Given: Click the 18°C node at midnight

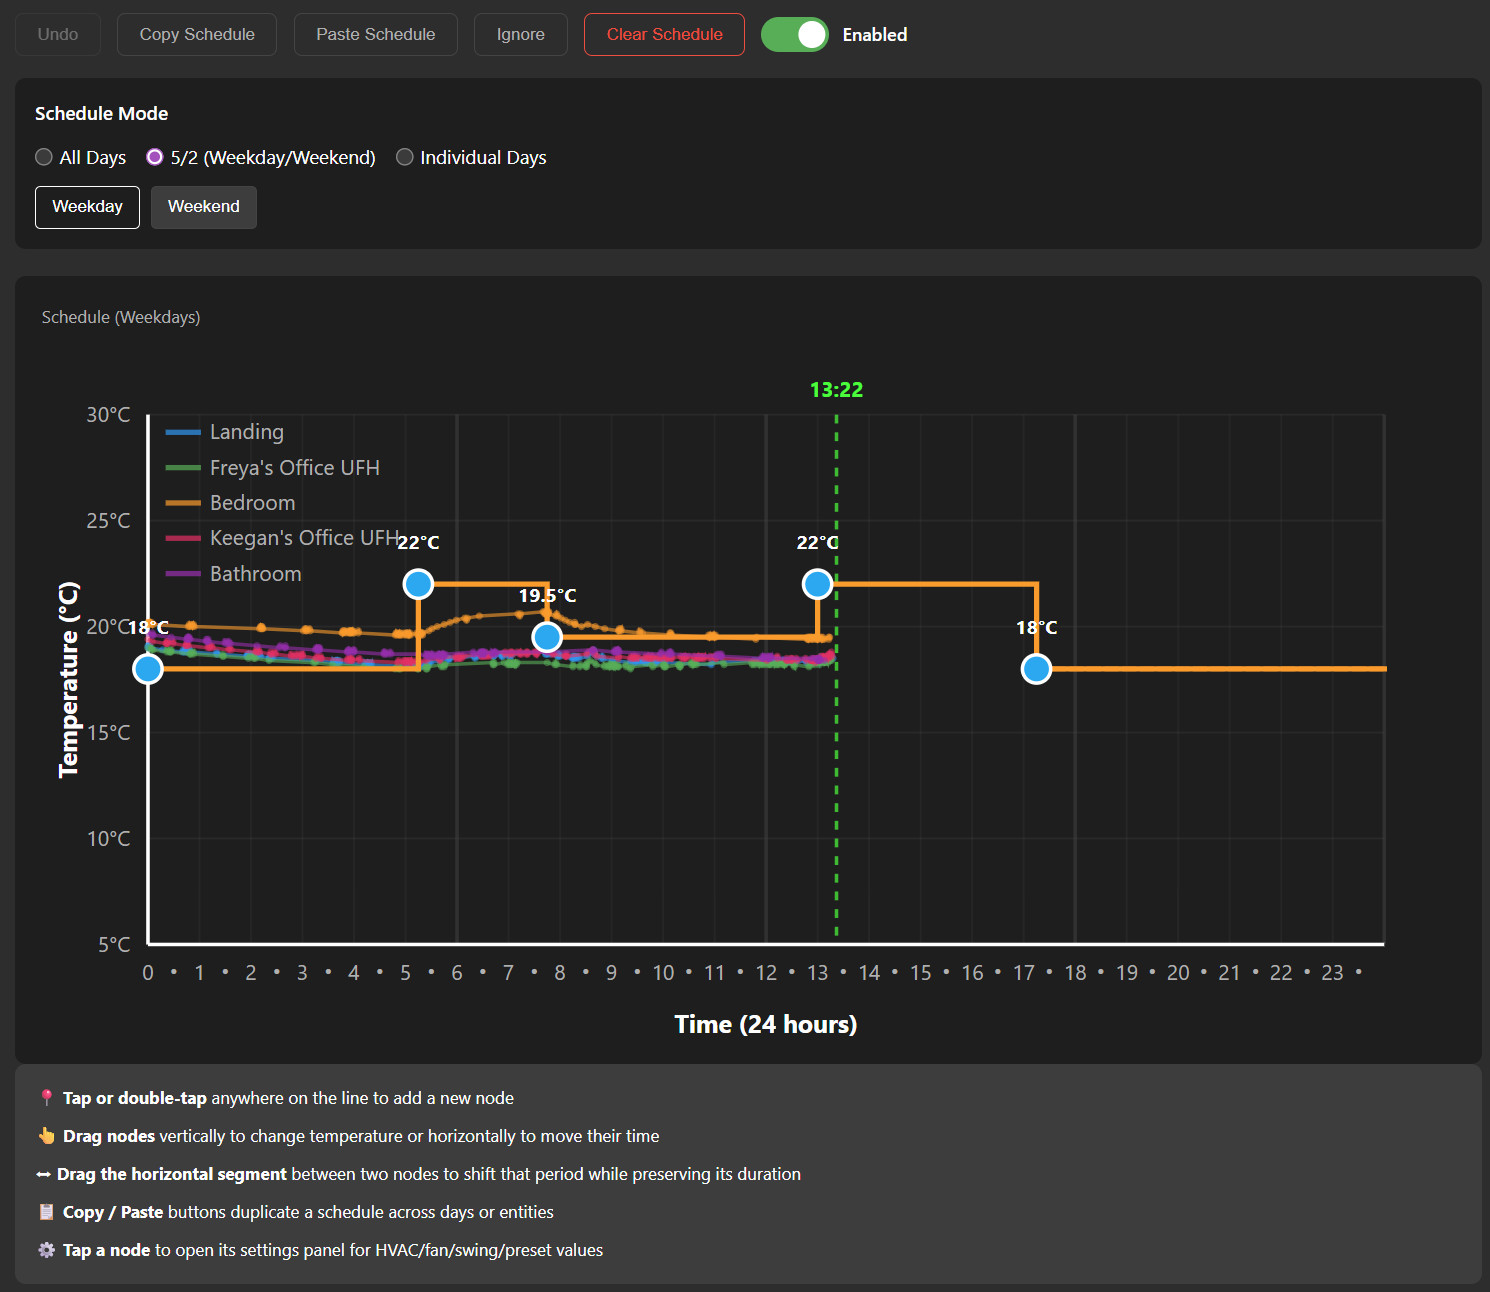Looking at the screenshot, I should pos(148,669).
